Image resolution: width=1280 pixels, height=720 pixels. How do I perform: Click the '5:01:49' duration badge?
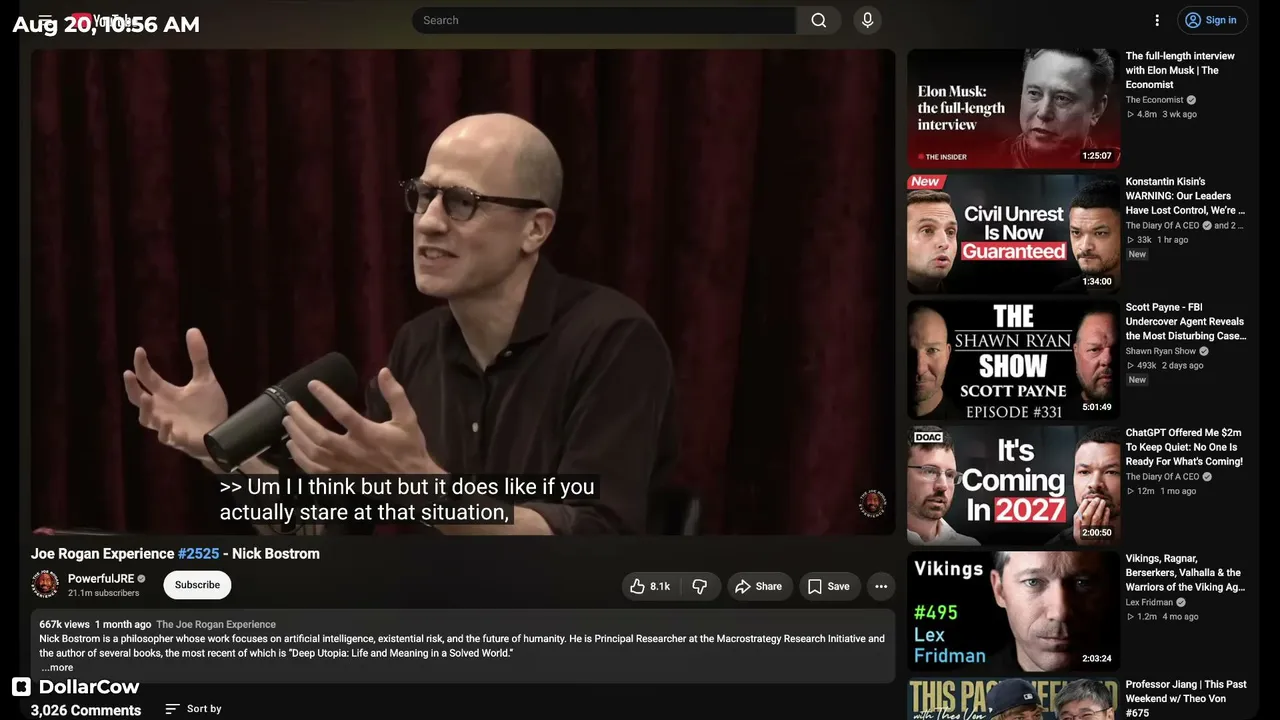(1097, 407)
